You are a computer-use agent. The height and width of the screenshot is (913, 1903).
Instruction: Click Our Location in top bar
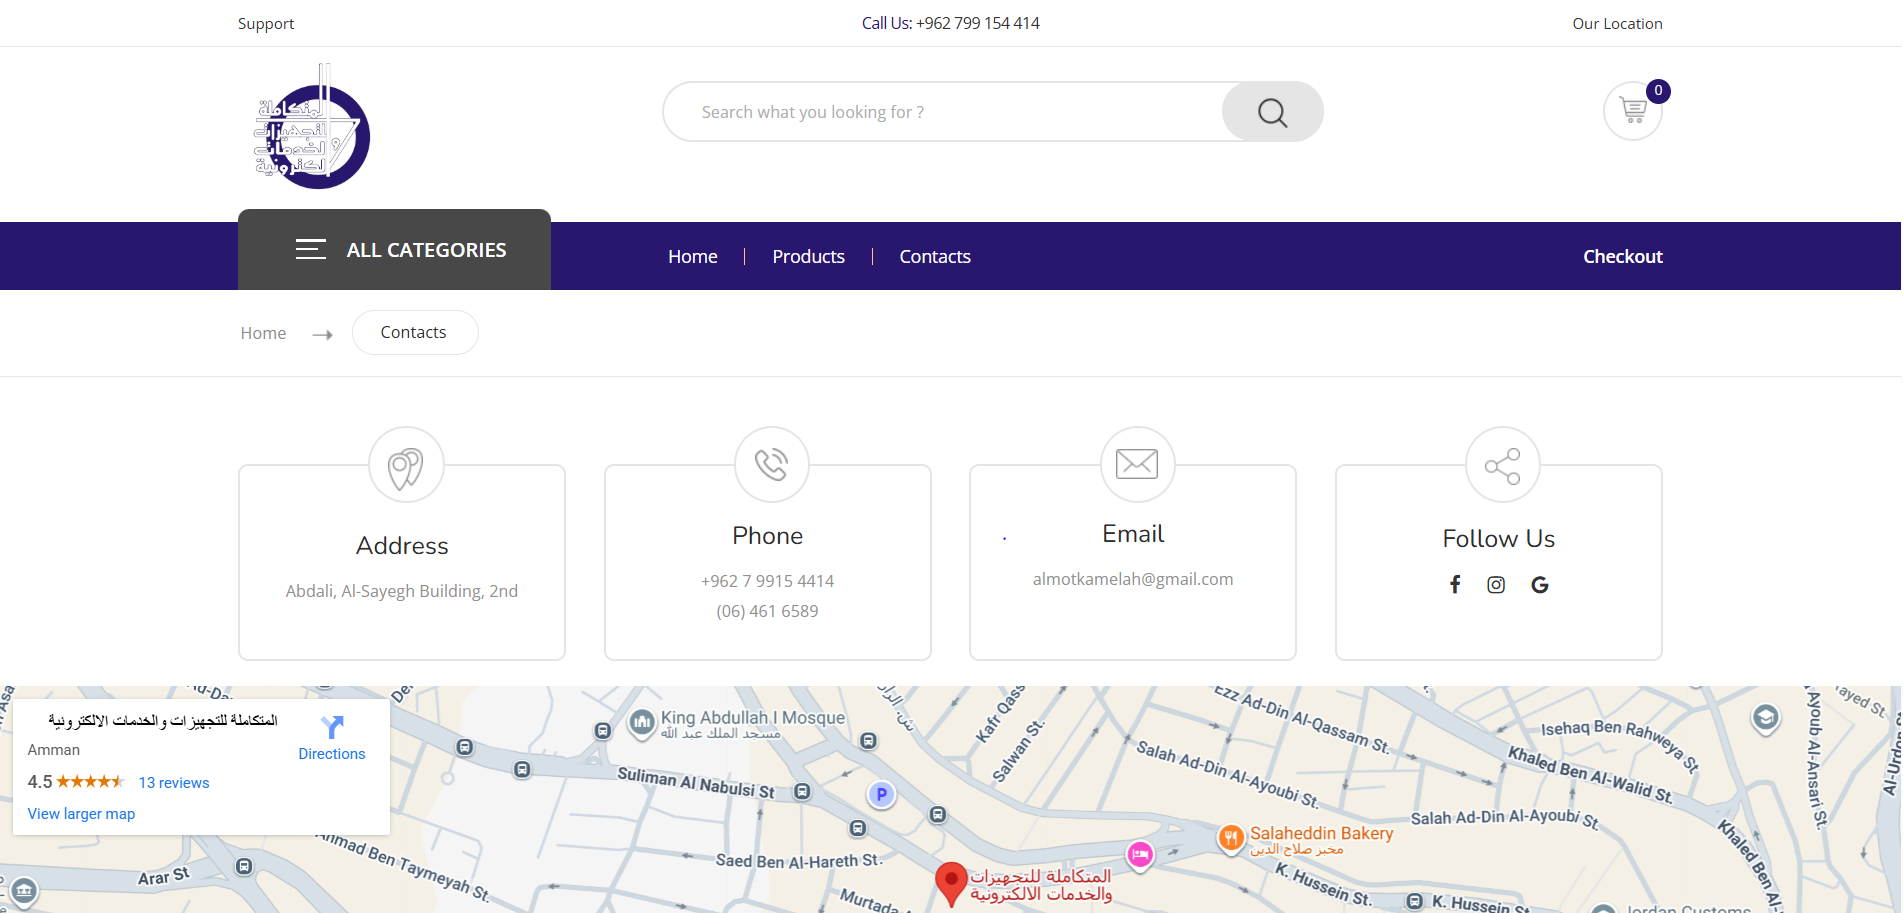[1617, 23]
